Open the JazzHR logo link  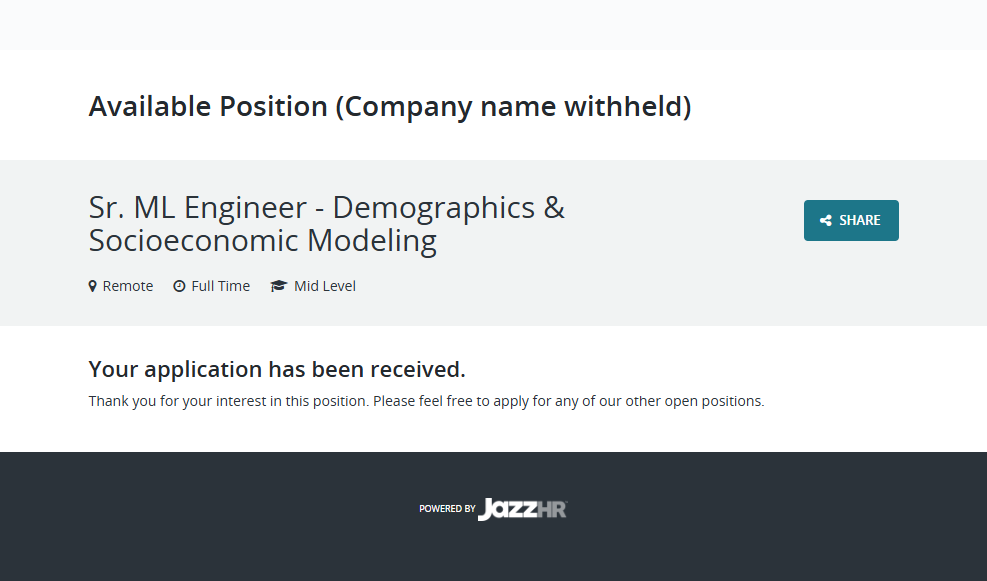tap(522, 509)
